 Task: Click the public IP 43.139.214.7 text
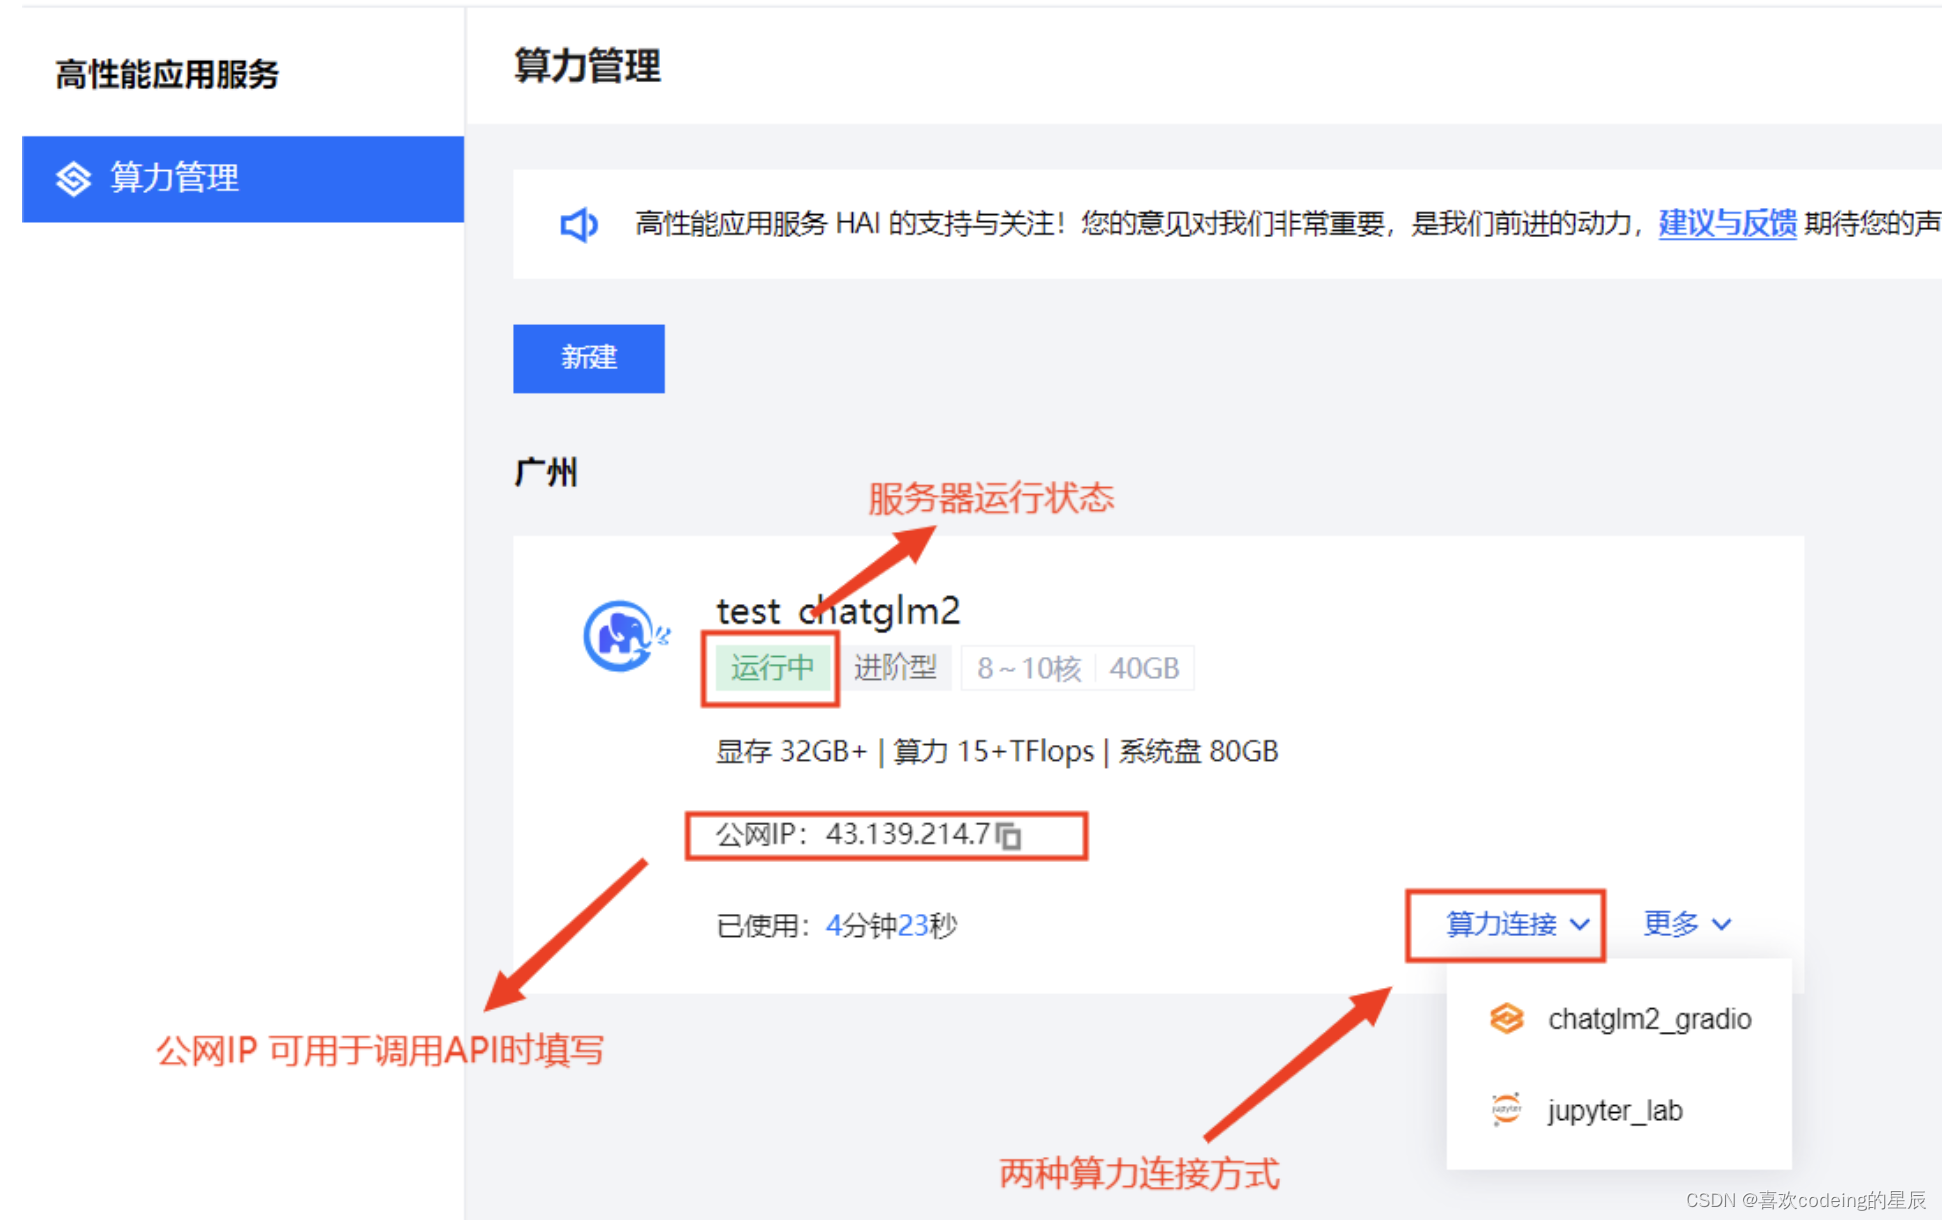coord(907,834)
